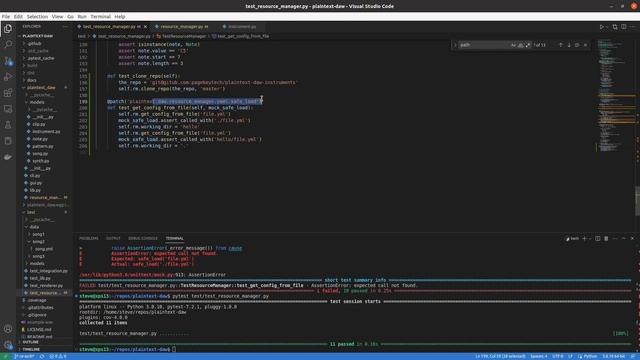
Task: Expand the song1 folder
Action: pyautogui.click(x=38, y=234)
